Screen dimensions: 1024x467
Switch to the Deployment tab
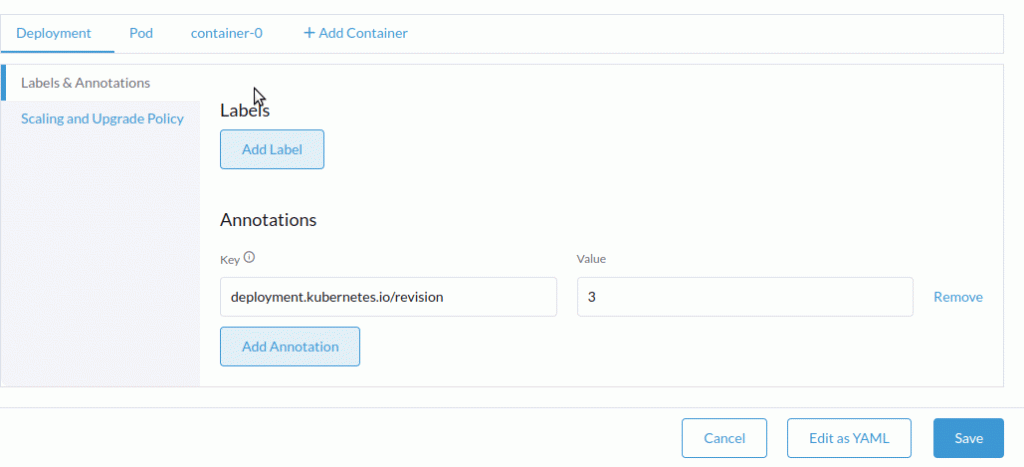(54, 33)
